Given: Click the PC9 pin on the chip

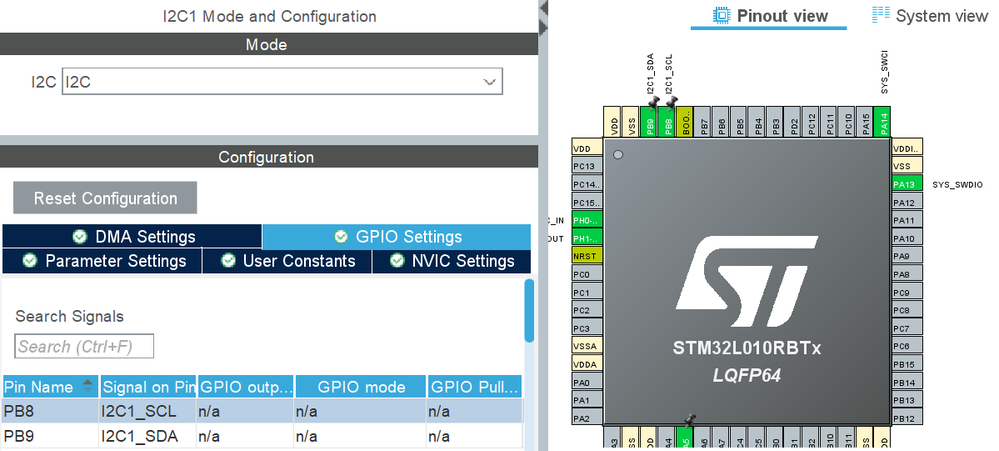Looking at the screenshot, I should [x=907, y=292].
